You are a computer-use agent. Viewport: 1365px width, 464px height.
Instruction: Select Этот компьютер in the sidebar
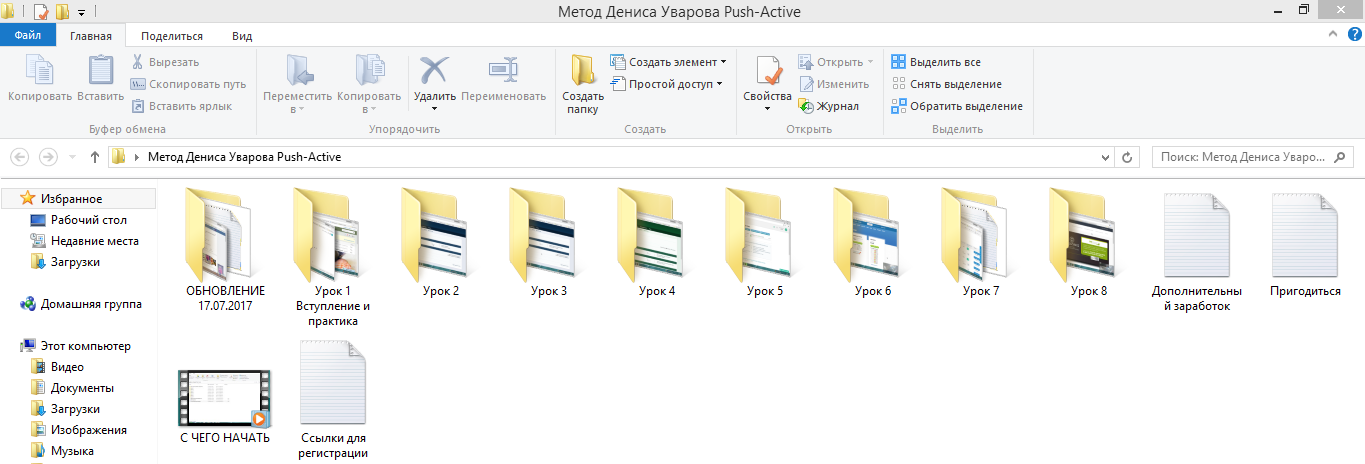coord(85,346)
